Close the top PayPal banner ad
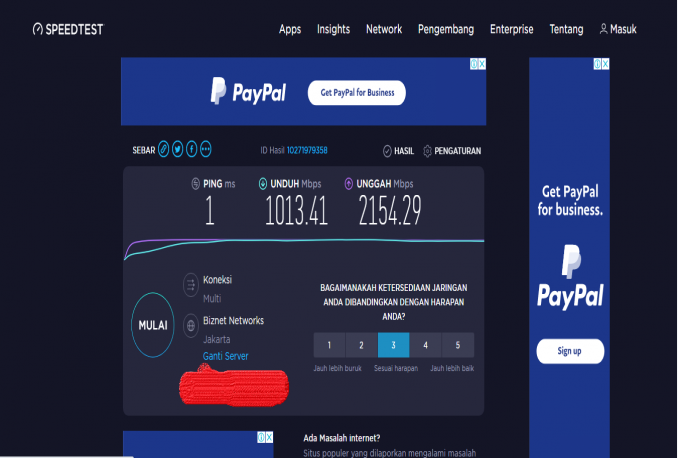The width and height of the screenshot is (678, 458). point(481,64)
